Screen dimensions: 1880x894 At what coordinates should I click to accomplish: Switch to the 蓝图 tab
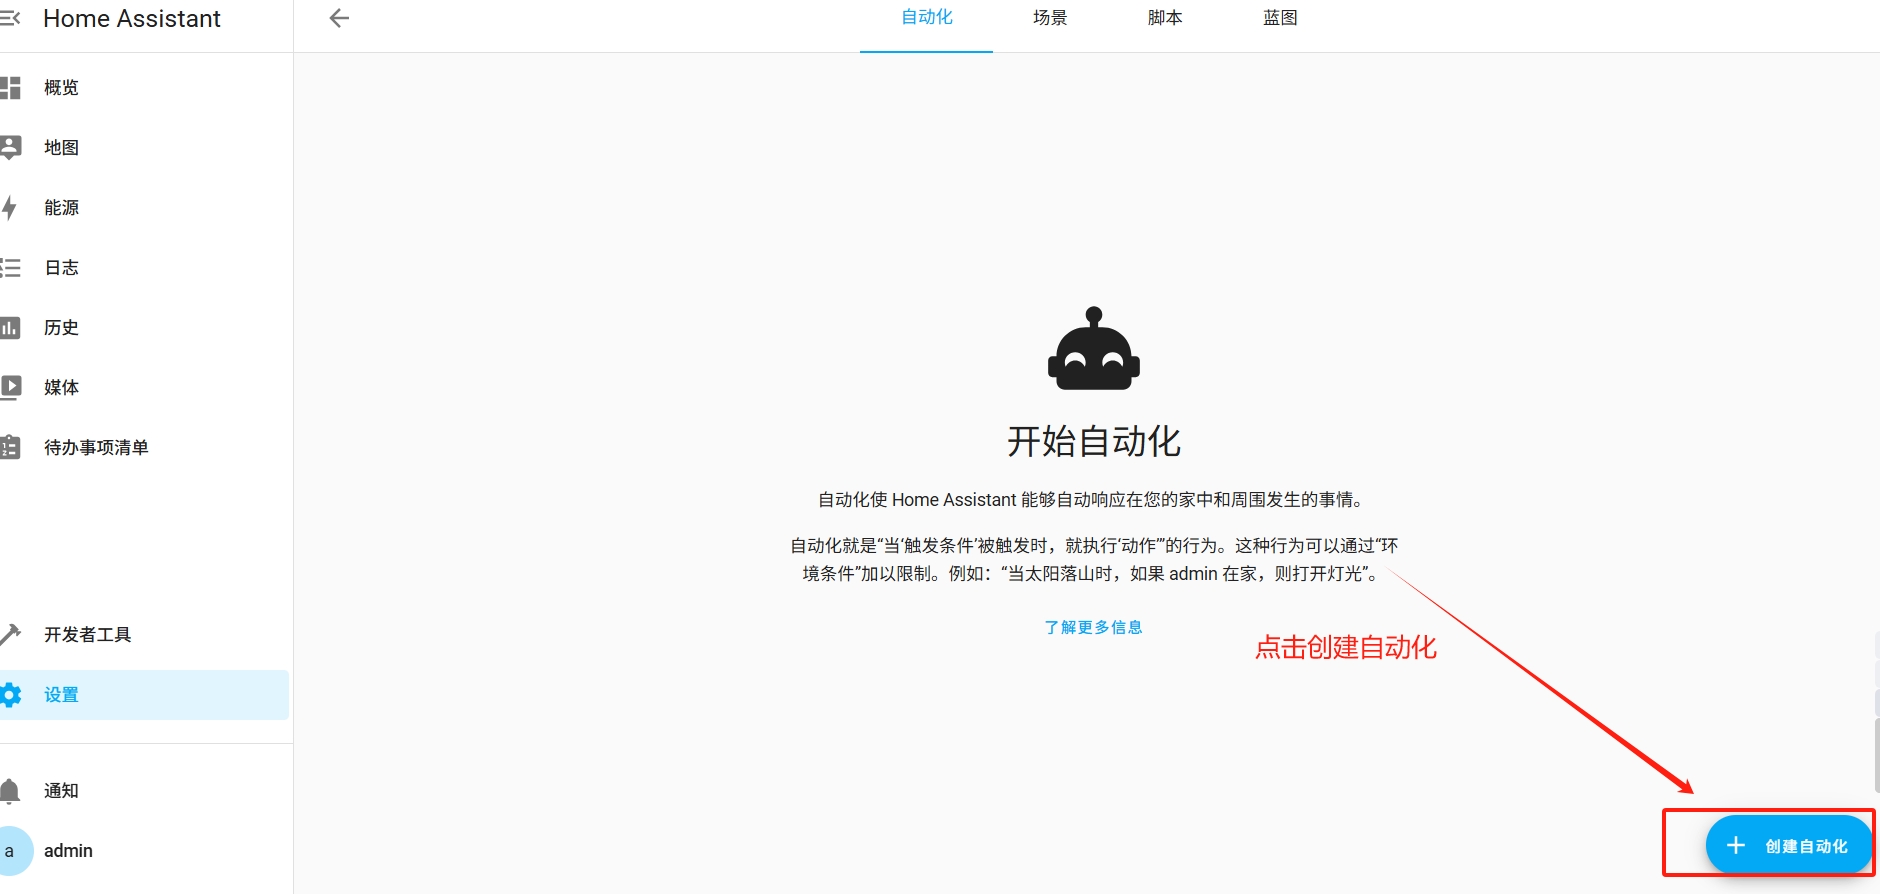coord(1280,18)
